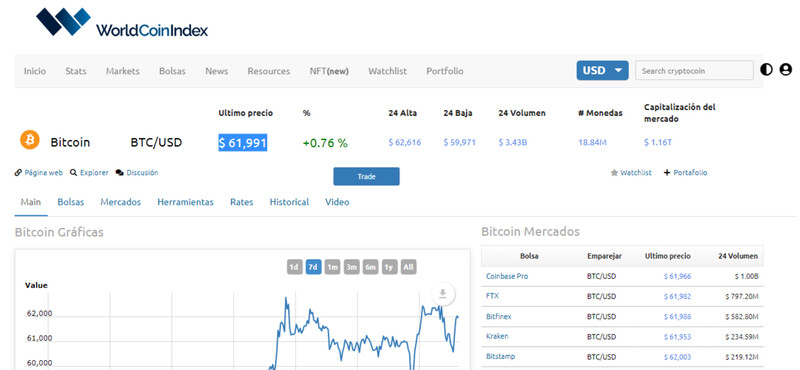Open Watchlist in top navigation bar
This screenshot has height=370, width=800.
coord(388,71)
